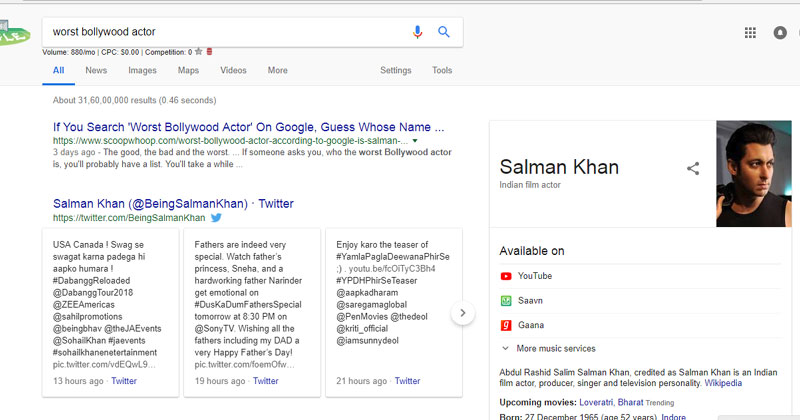Click the voice search microphone icon
This screenshot has height=420, width=800.
(417, 32)
